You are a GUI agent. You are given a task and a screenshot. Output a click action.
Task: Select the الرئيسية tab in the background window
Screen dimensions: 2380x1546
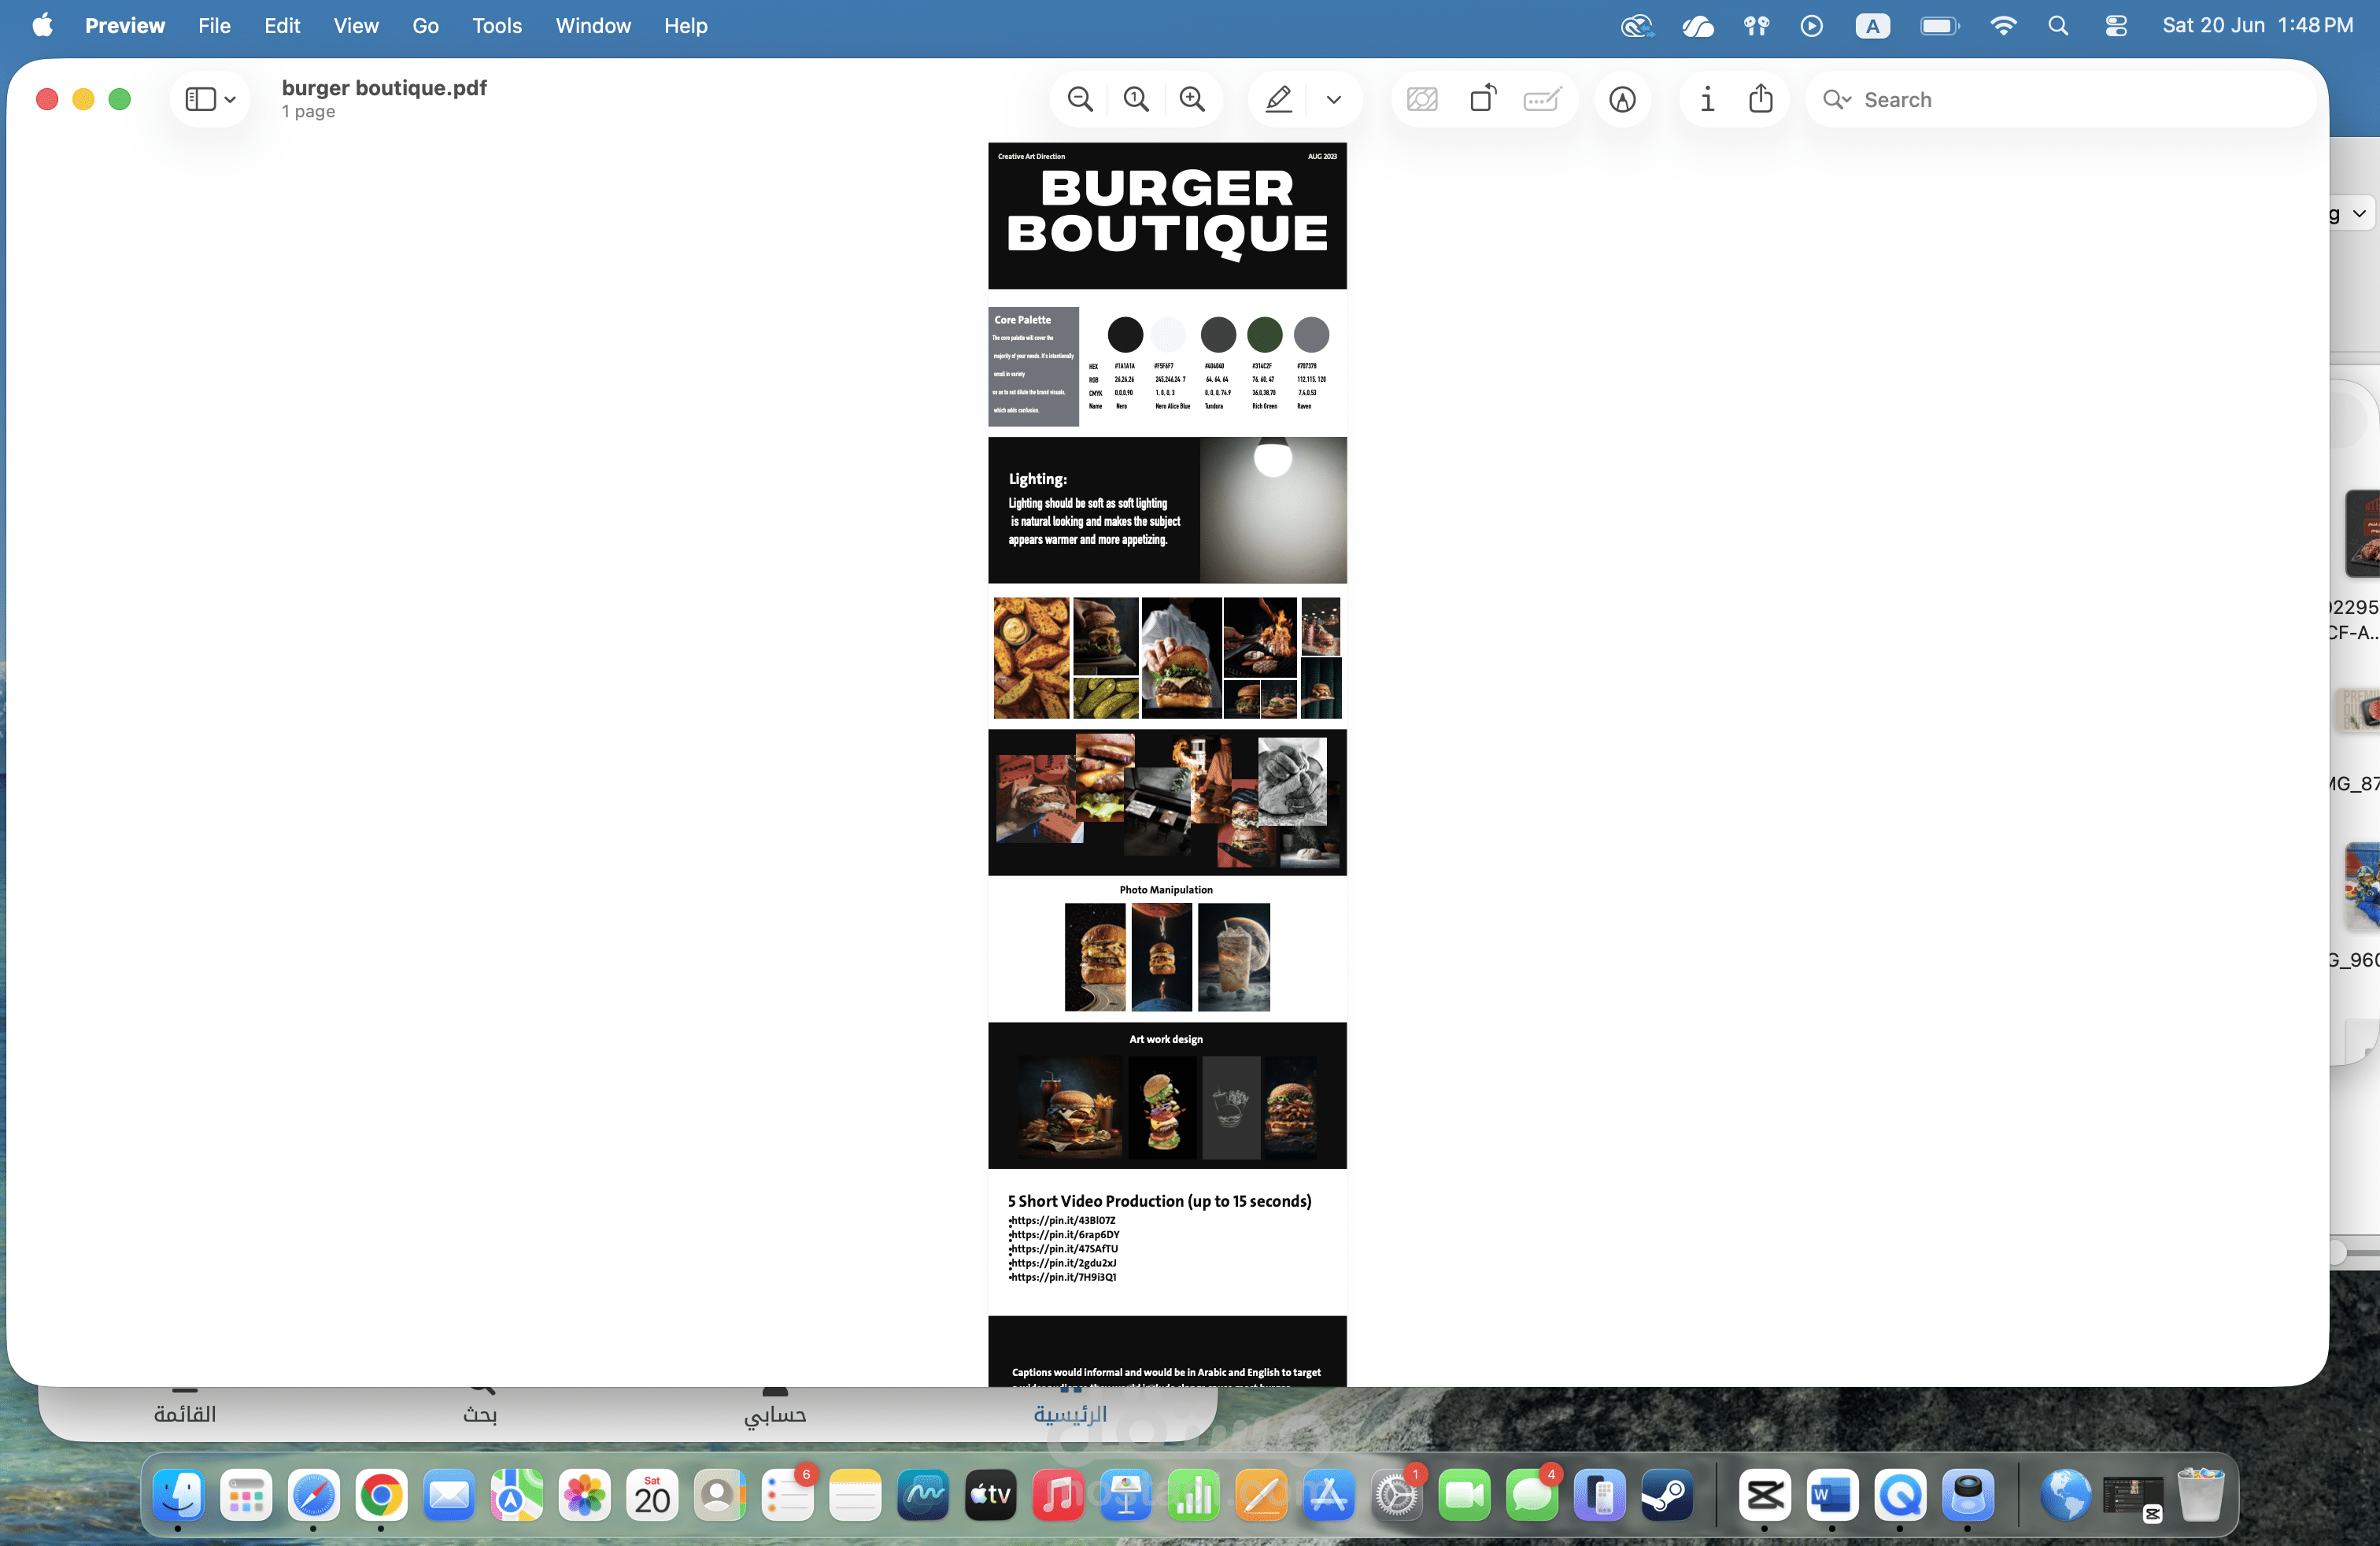click(x=1070, y=1413)
